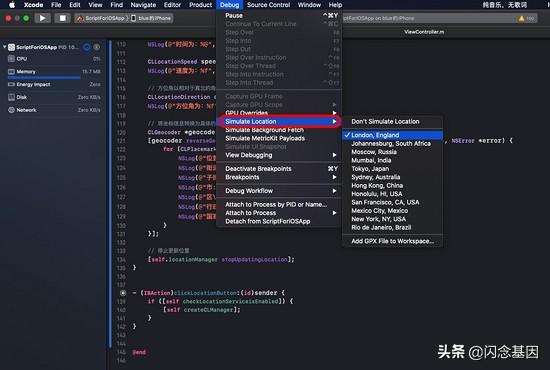The image size is (550, 370).
Task: Select the CPU gauge icon
Action: coord(11,59)
